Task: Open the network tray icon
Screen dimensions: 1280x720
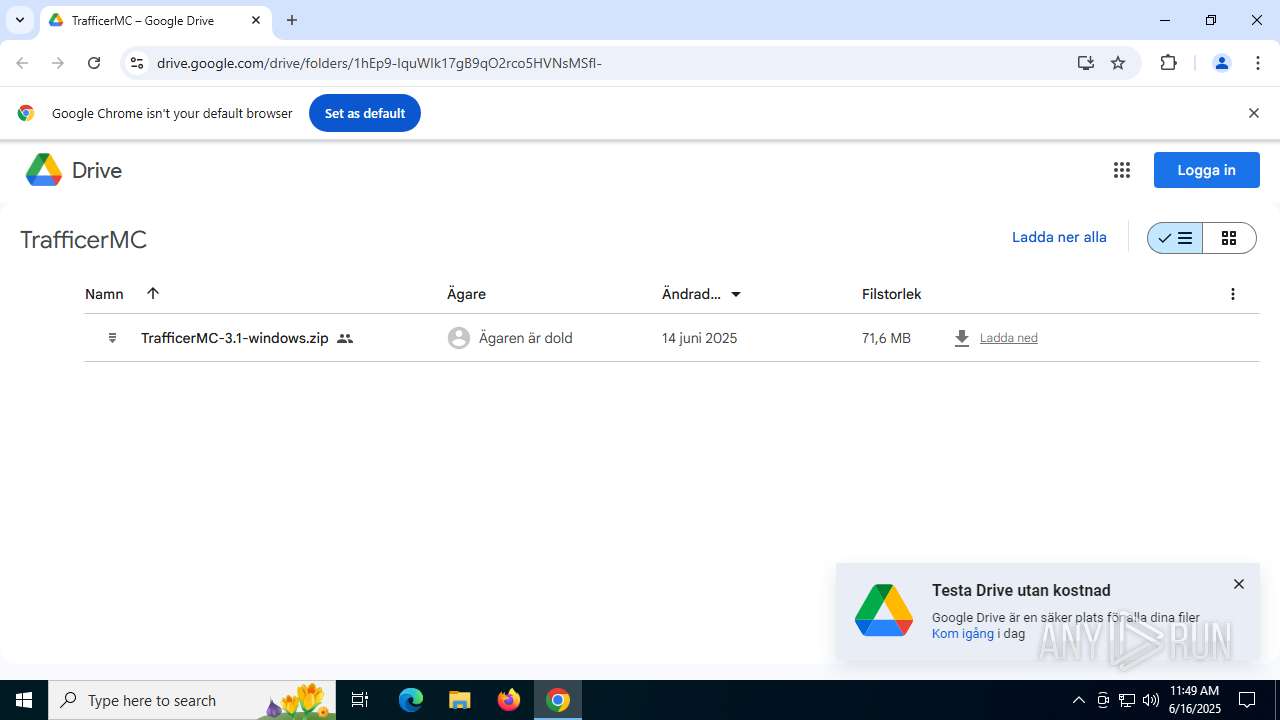Action: click(x=1127, y=700)
